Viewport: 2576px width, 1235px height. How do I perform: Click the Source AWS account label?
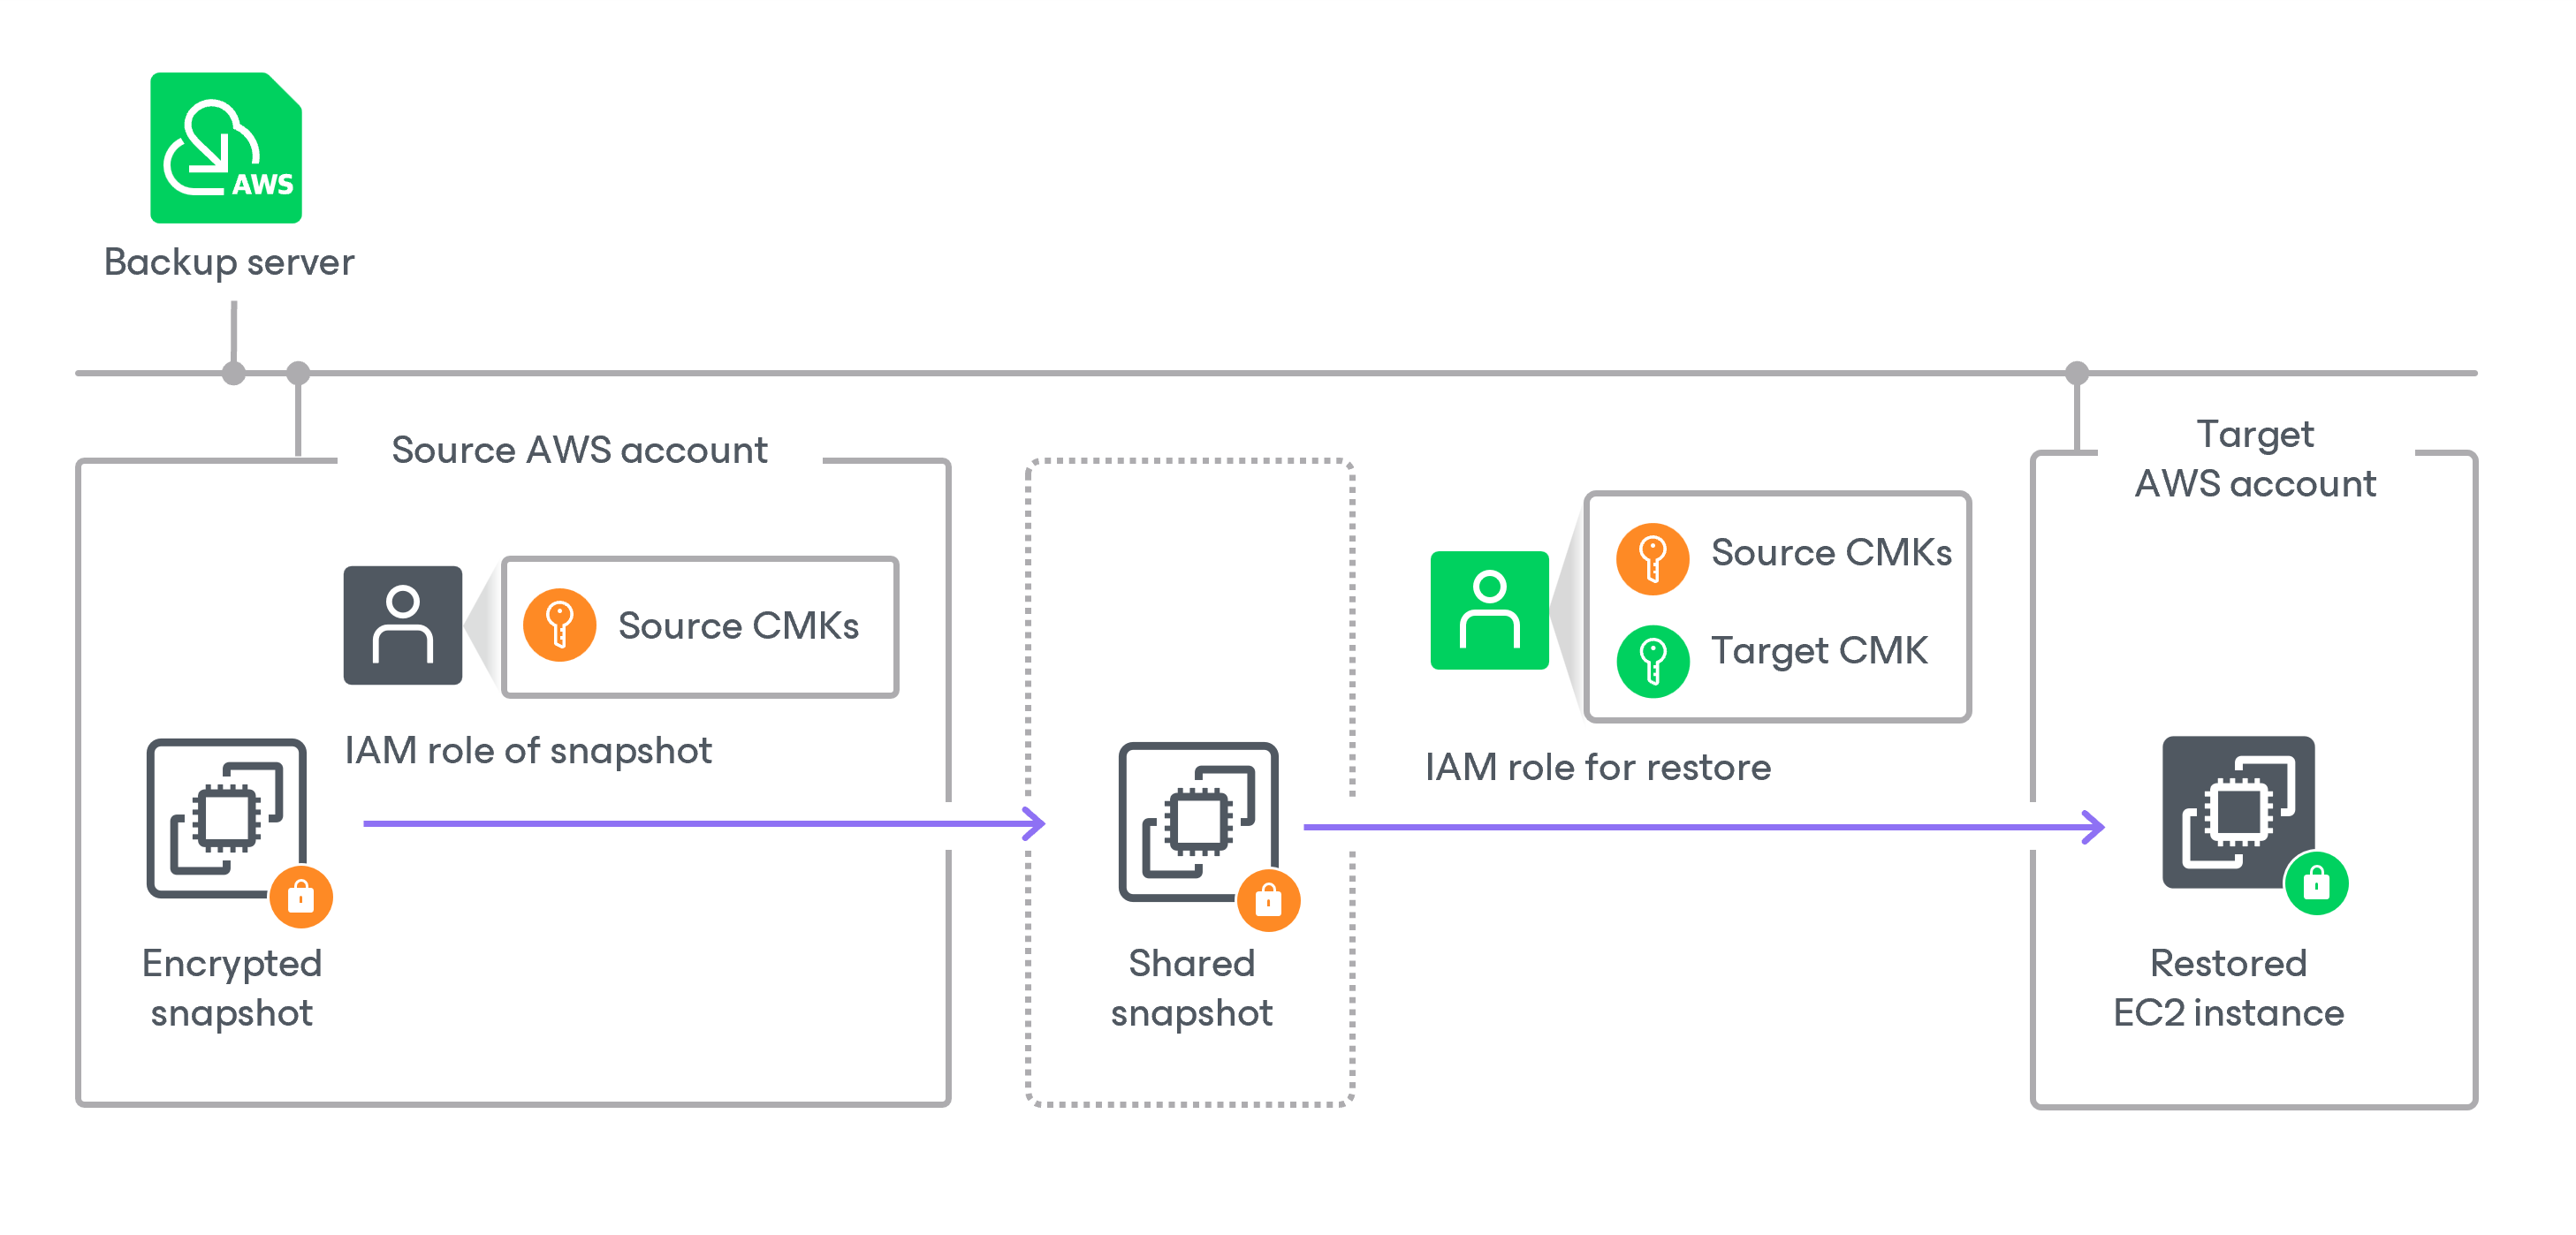pyautogui.click(x=579, y=450)
